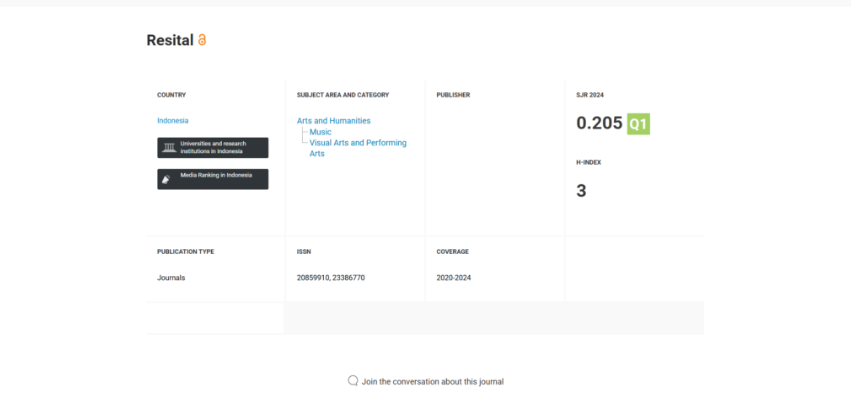This screenshot has height=397, width=851.
Task: Click the speech bubble conversation icon
Action: click(353, 381)
